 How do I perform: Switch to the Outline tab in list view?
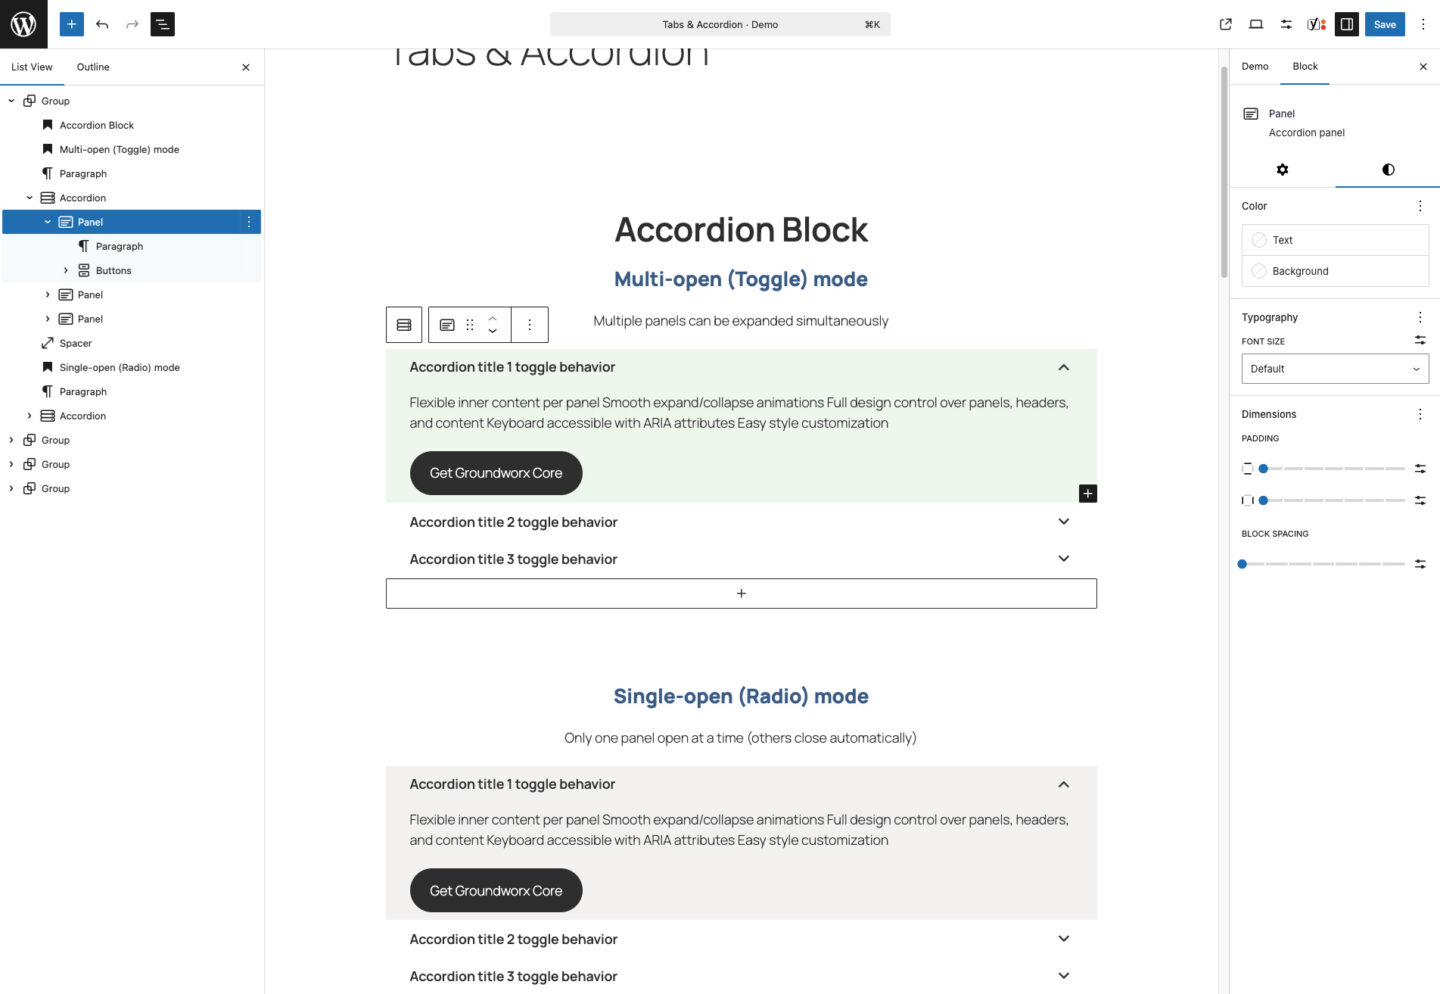click(x=92, y=67)
